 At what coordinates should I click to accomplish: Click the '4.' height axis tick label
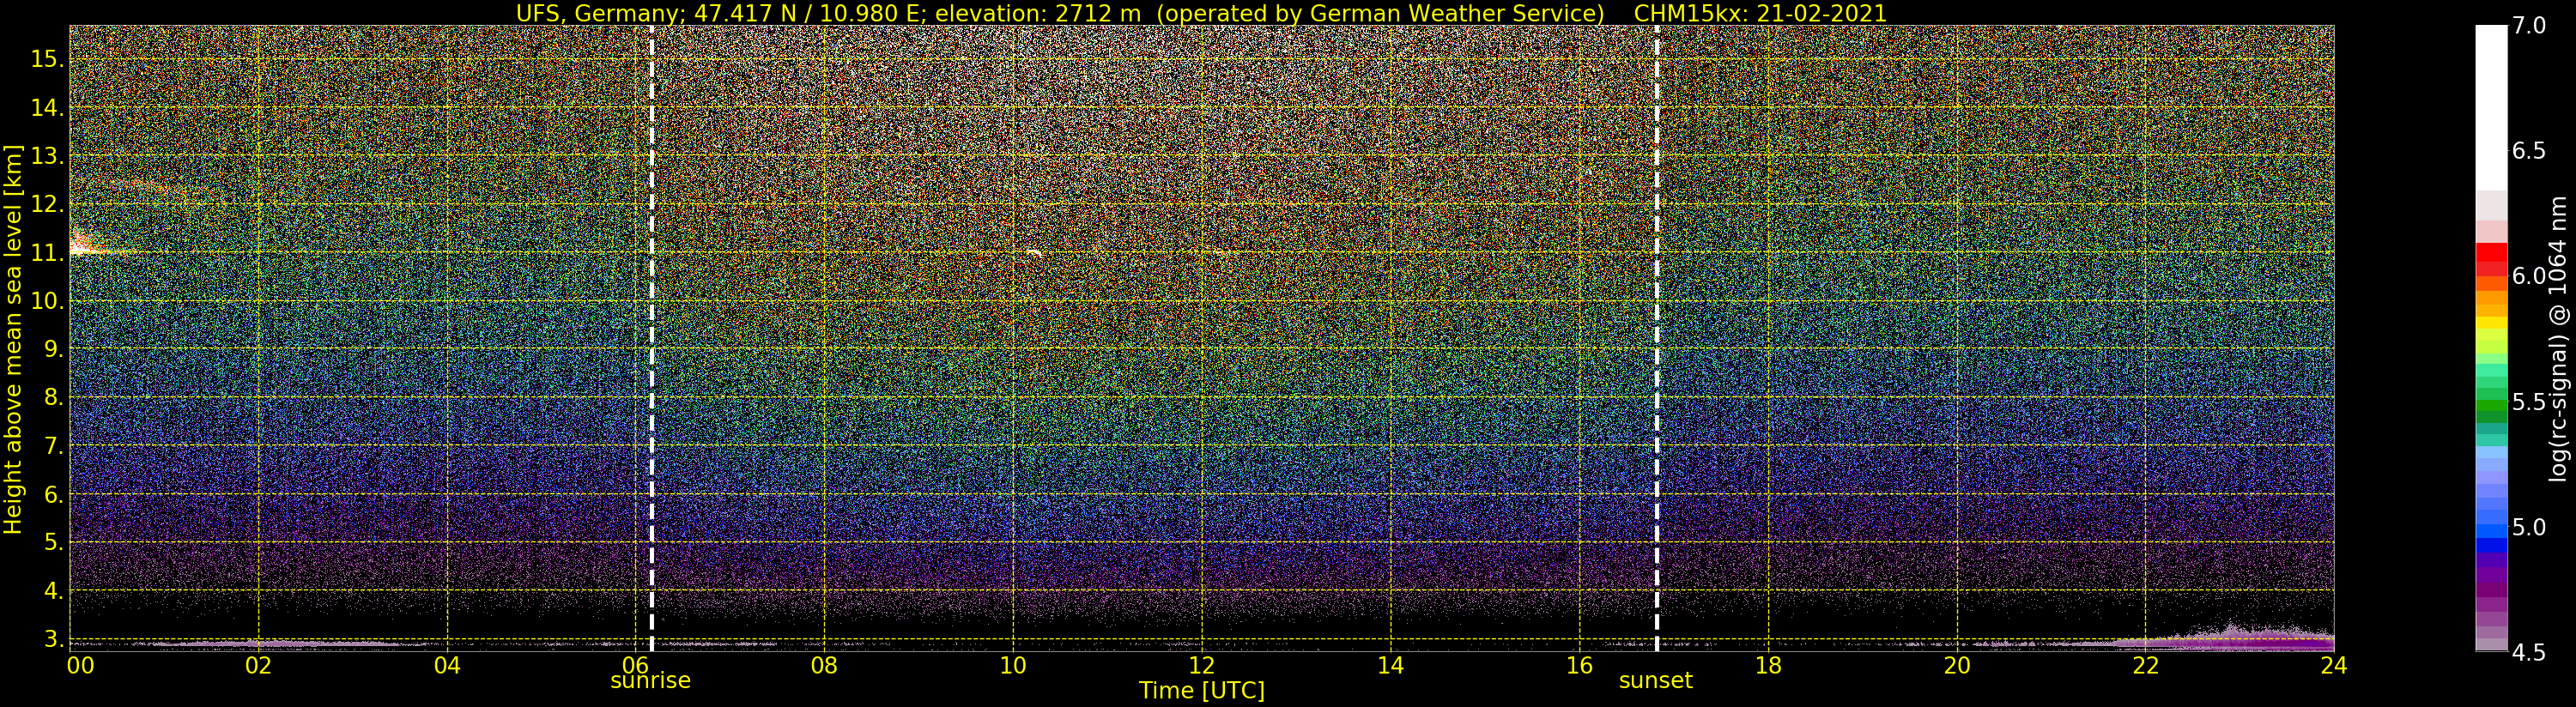pos(53,591)
